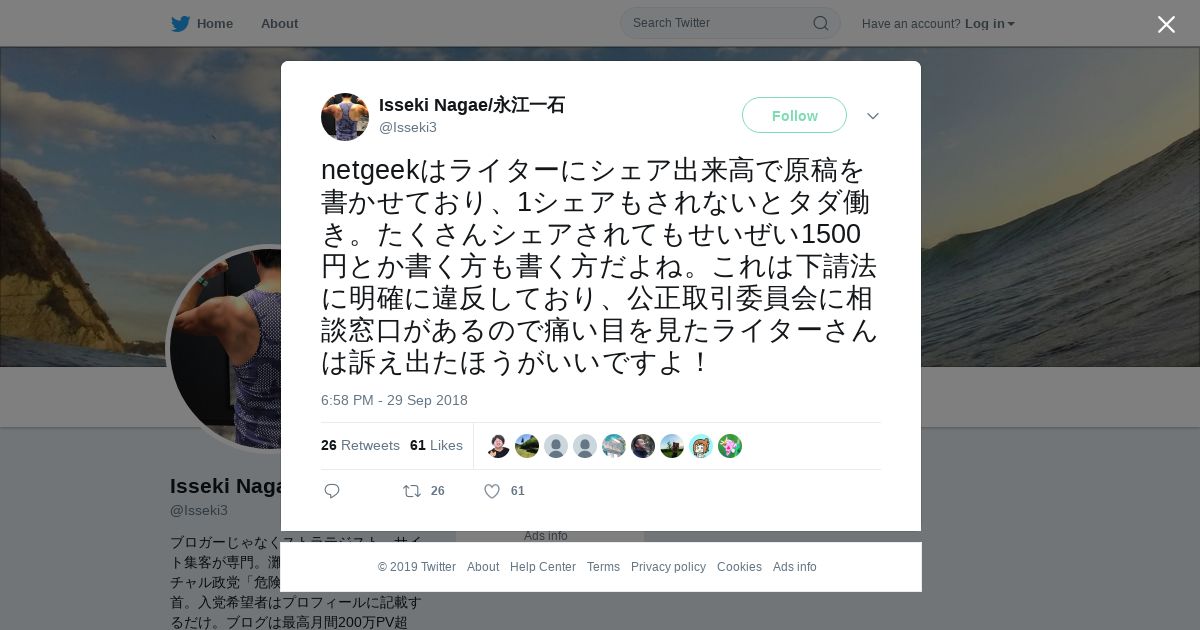
Task: Open Isseki Nagae's profile avatar in the tweet
Action: 345,117
